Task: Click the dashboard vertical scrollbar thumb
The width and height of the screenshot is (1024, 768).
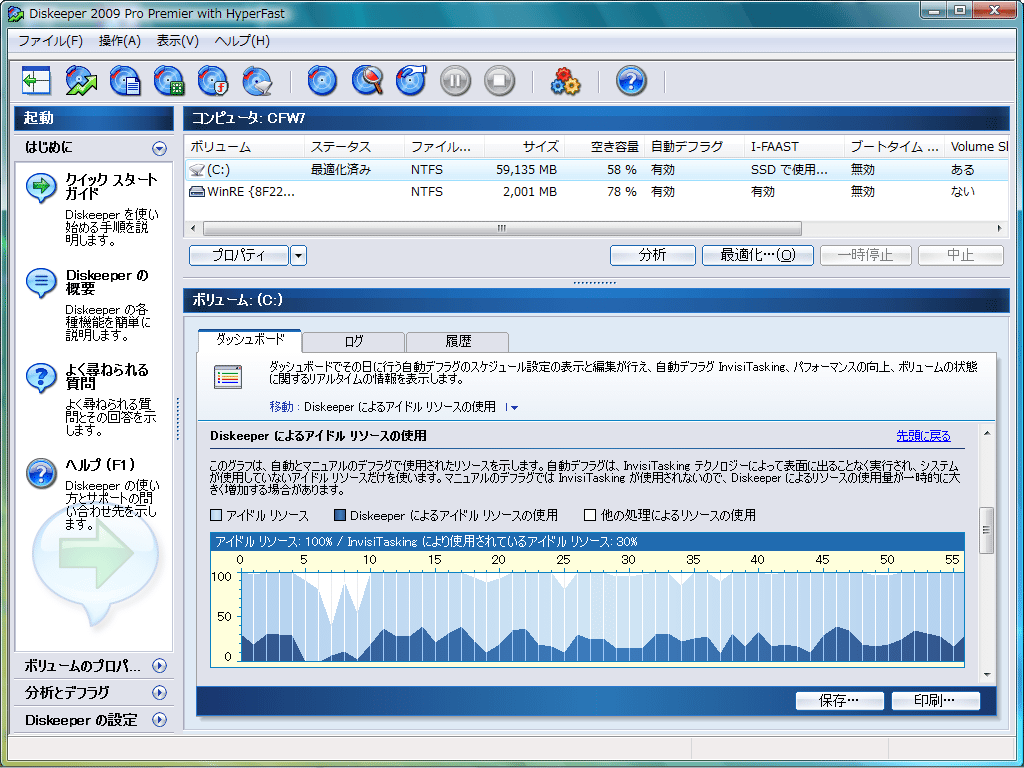Action: click(x=987, y=530)
